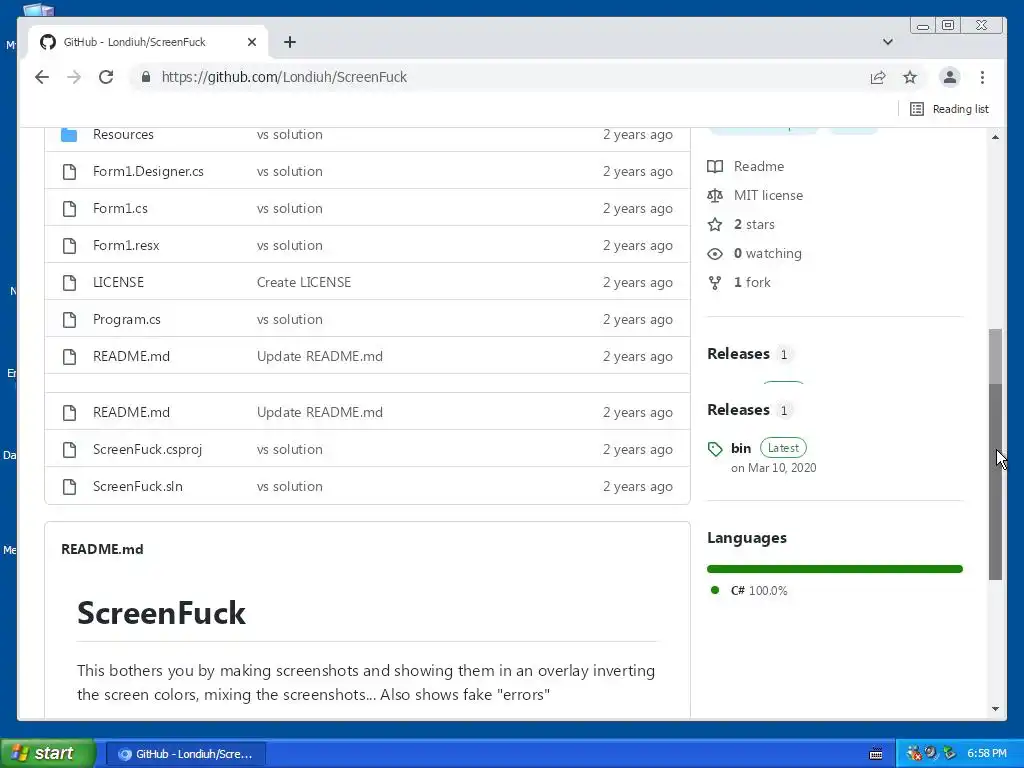
Task: Click the Readme book icon
Action: coord(715,167)
